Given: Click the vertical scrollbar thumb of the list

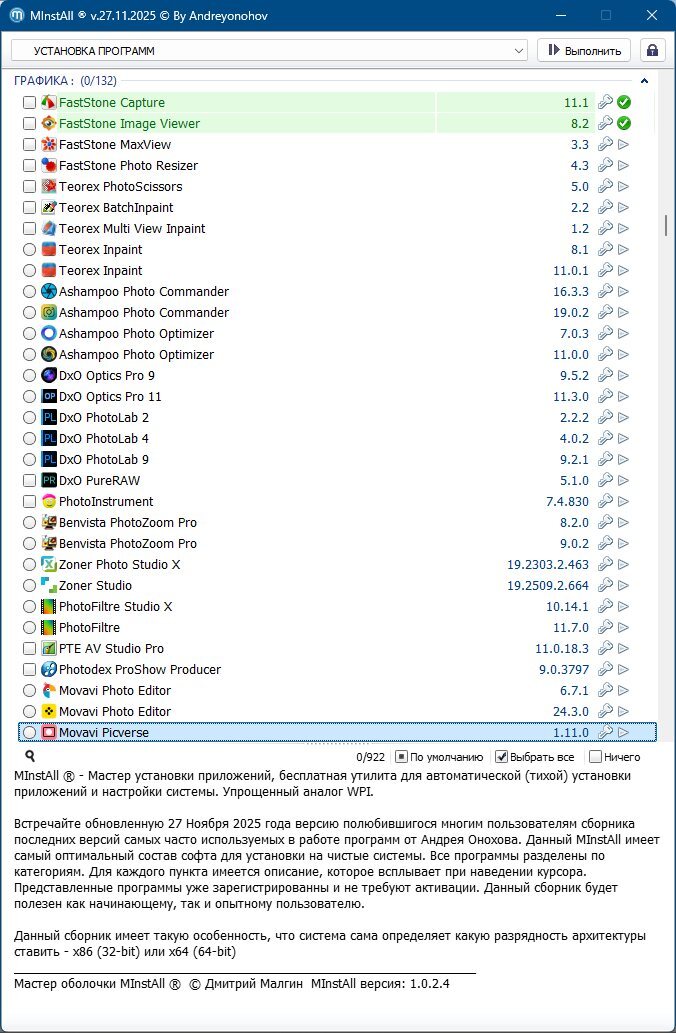Looking at the screenshot, I should (x=666, y=225).
